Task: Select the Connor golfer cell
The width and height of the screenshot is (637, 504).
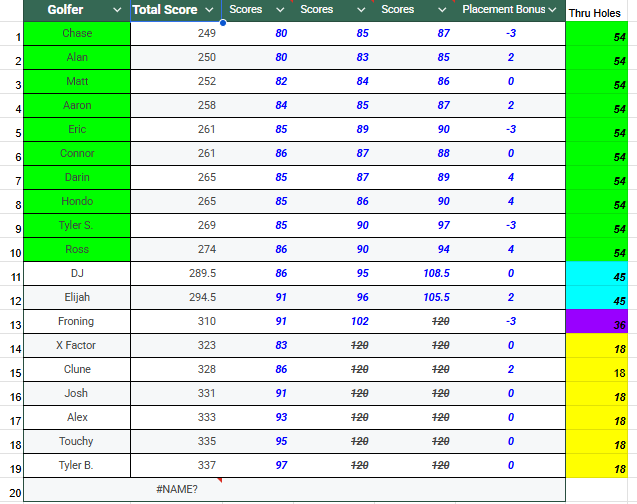Action: pos(77,153)
